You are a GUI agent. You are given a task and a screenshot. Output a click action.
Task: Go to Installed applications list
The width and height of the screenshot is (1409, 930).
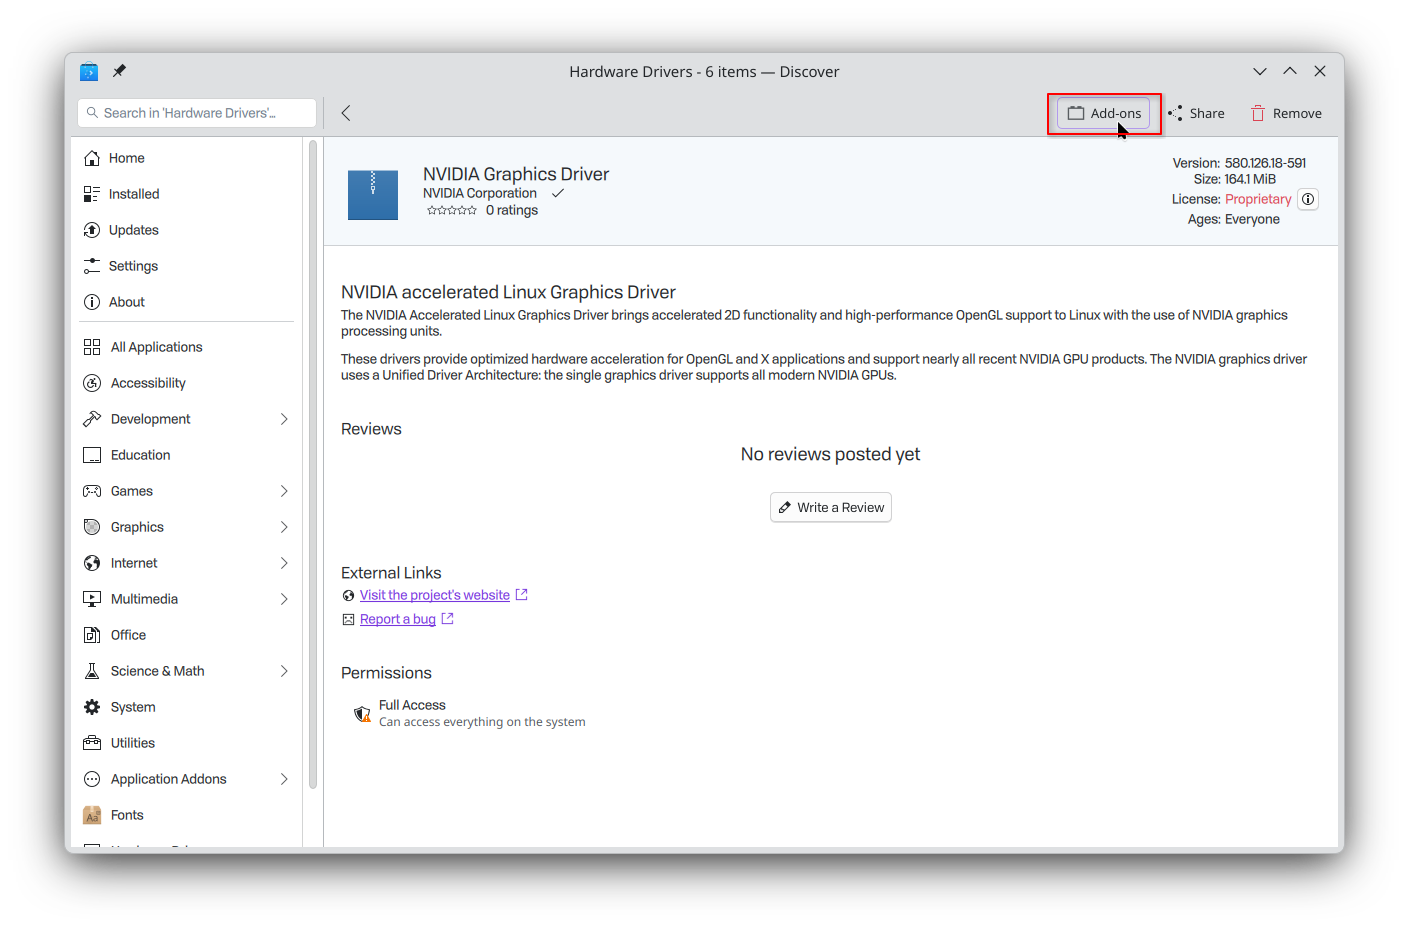coord(134,194)
